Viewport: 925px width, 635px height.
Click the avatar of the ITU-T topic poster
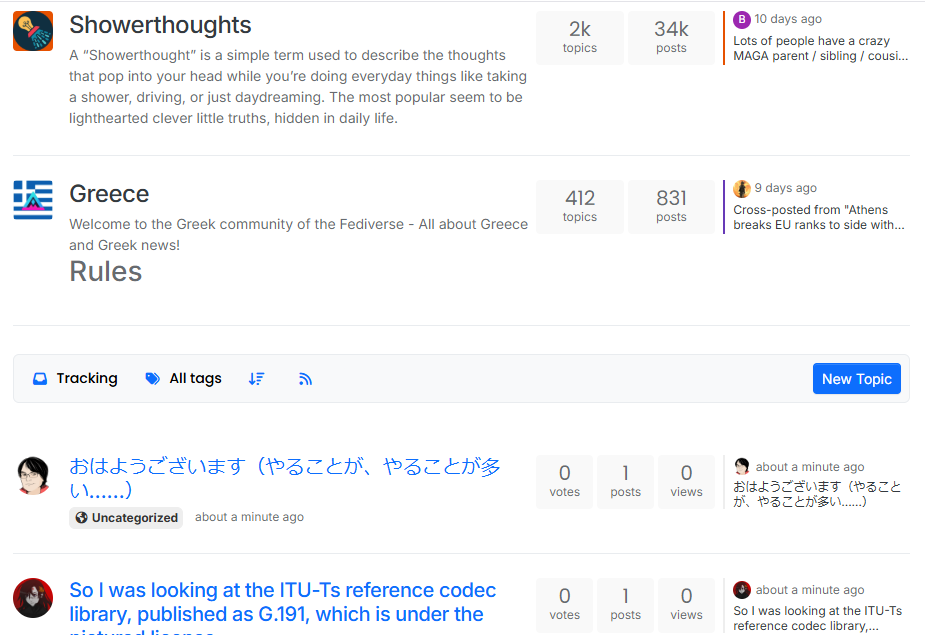[33, 597]
